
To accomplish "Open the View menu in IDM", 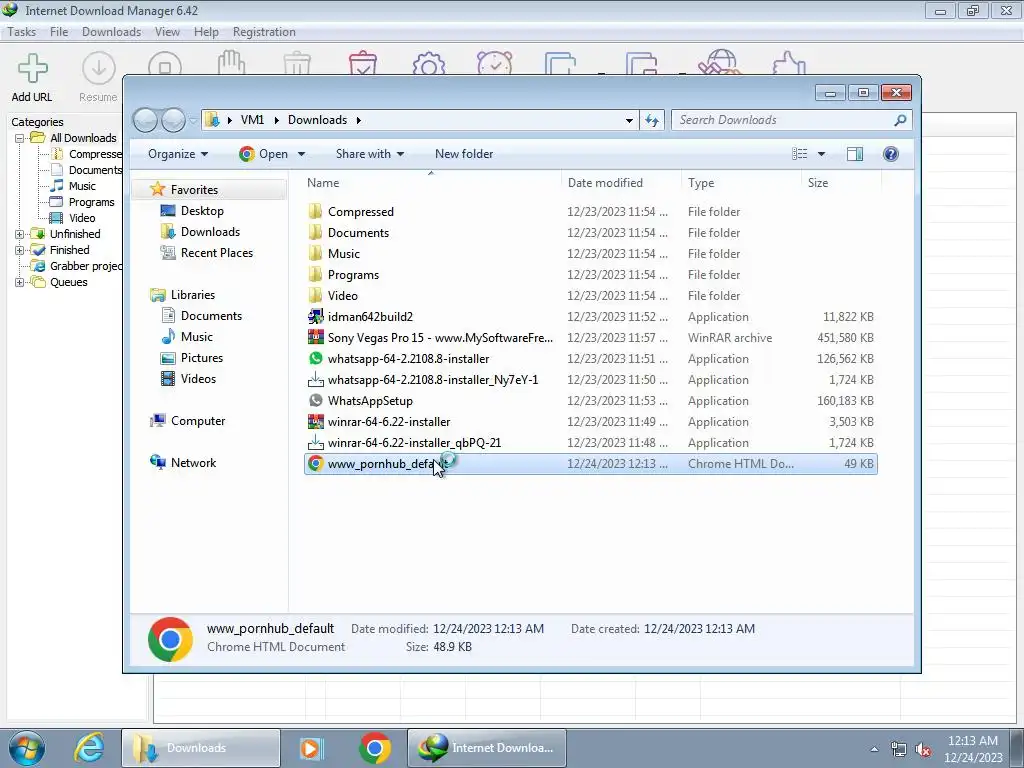I will pyautogui.click(x=167, y=32).
